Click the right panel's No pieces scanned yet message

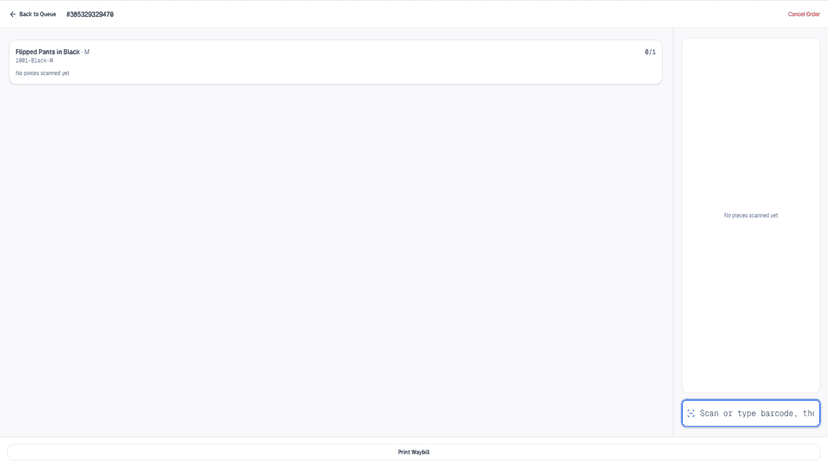tap(750, 216)
